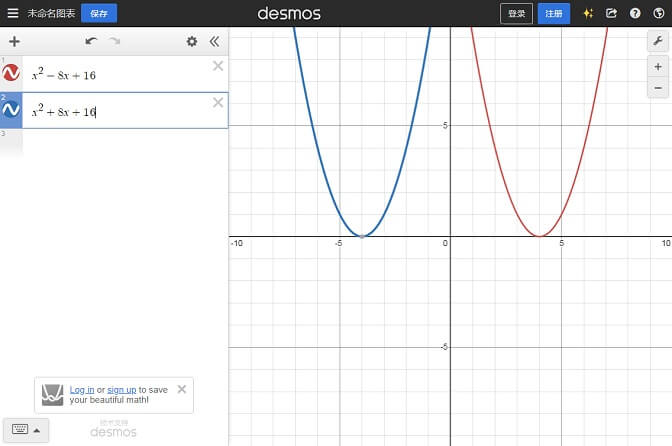Click the gray vertex point on blue parabola
The height and width of the screenshot is (446, 672).
pyautogui.click(x=362, y=236)
